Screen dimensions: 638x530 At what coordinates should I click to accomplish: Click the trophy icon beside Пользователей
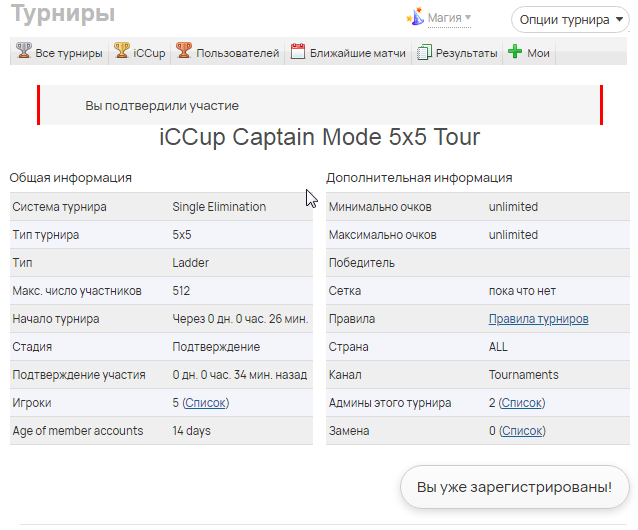184,52
